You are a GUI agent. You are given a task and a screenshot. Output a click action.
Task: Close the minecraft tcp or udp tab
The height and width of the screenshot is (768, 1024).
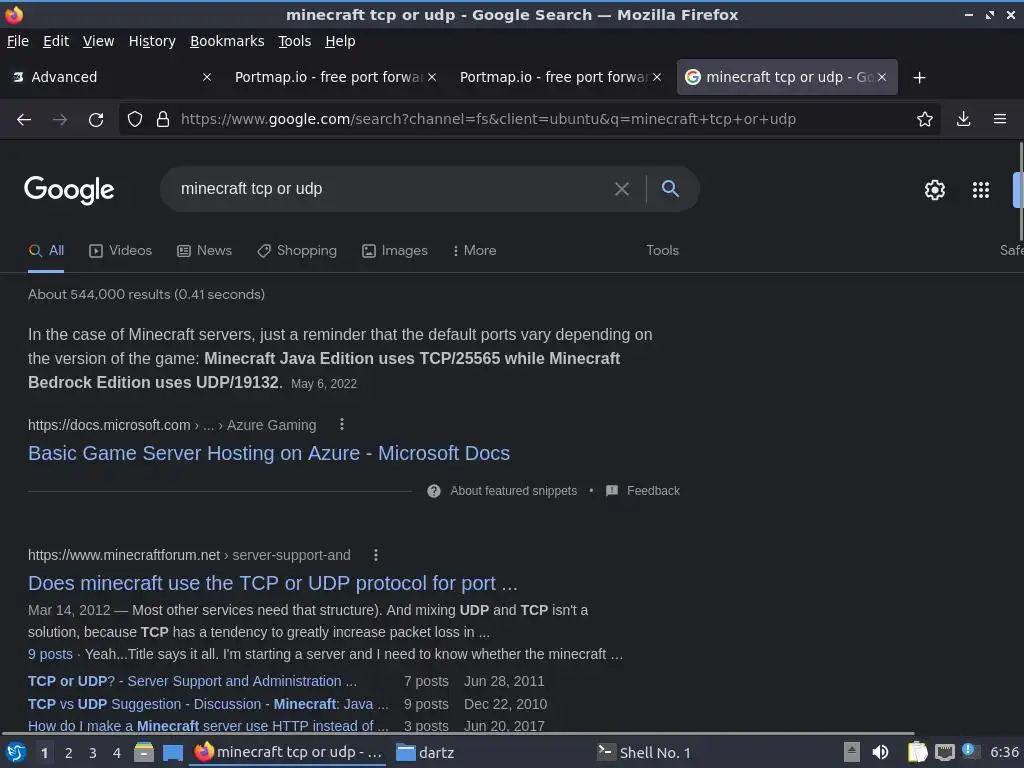[882, 77]
